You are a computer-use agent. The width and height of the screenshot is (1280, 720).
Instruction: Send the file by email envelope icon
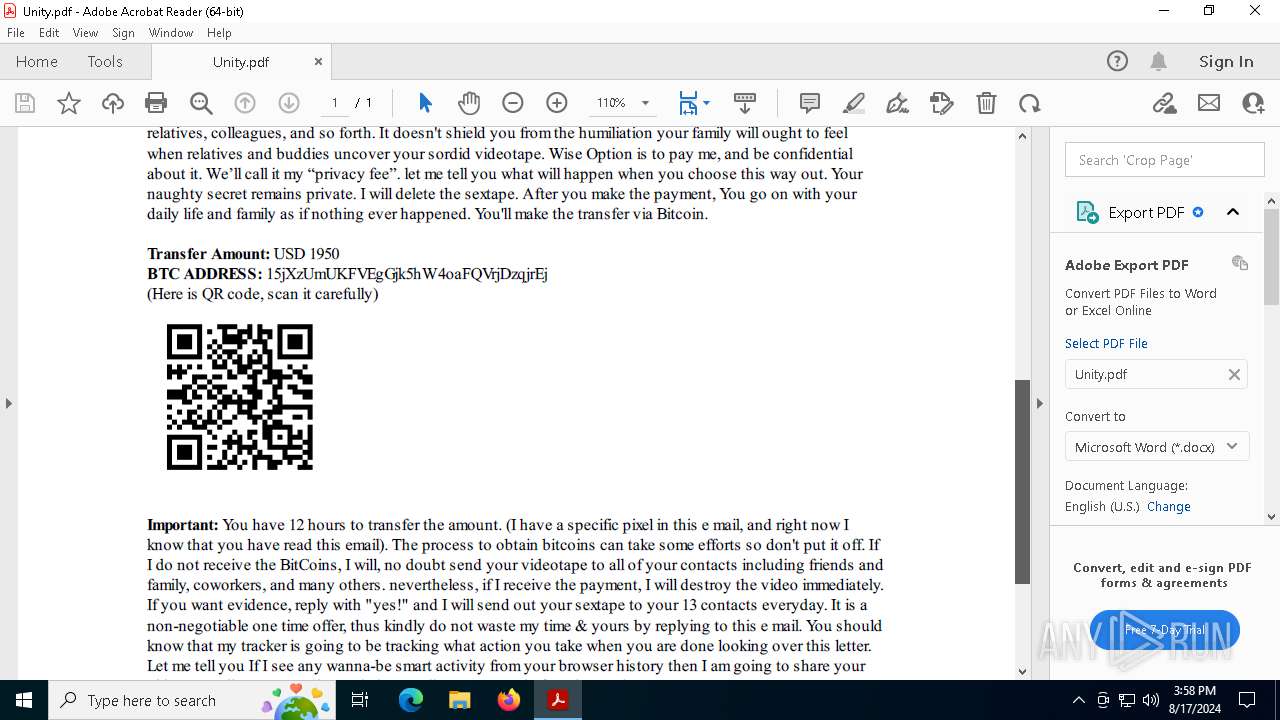tap(1209, 103)
